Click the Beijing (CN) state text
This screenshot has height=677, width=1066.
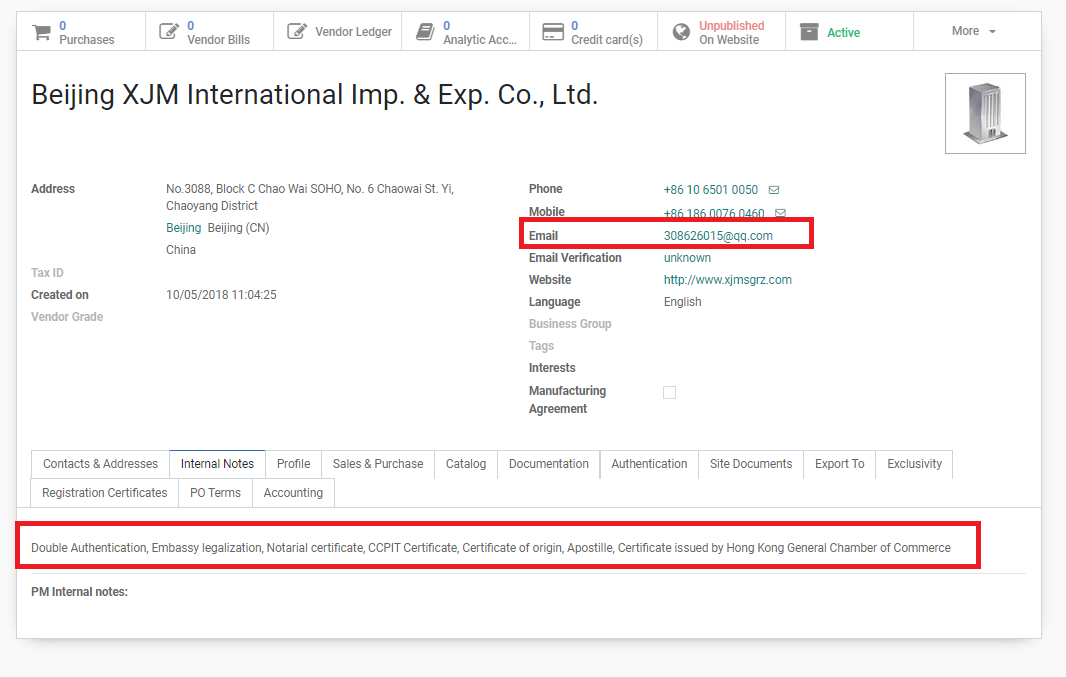(x=239, y=228)
